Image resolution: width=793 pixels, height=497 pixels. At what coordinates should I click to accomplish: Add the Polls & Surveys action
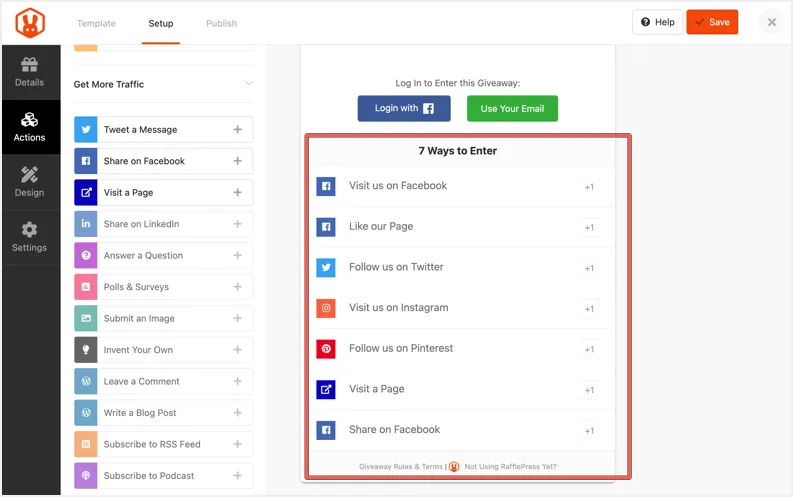pos(237,287)
